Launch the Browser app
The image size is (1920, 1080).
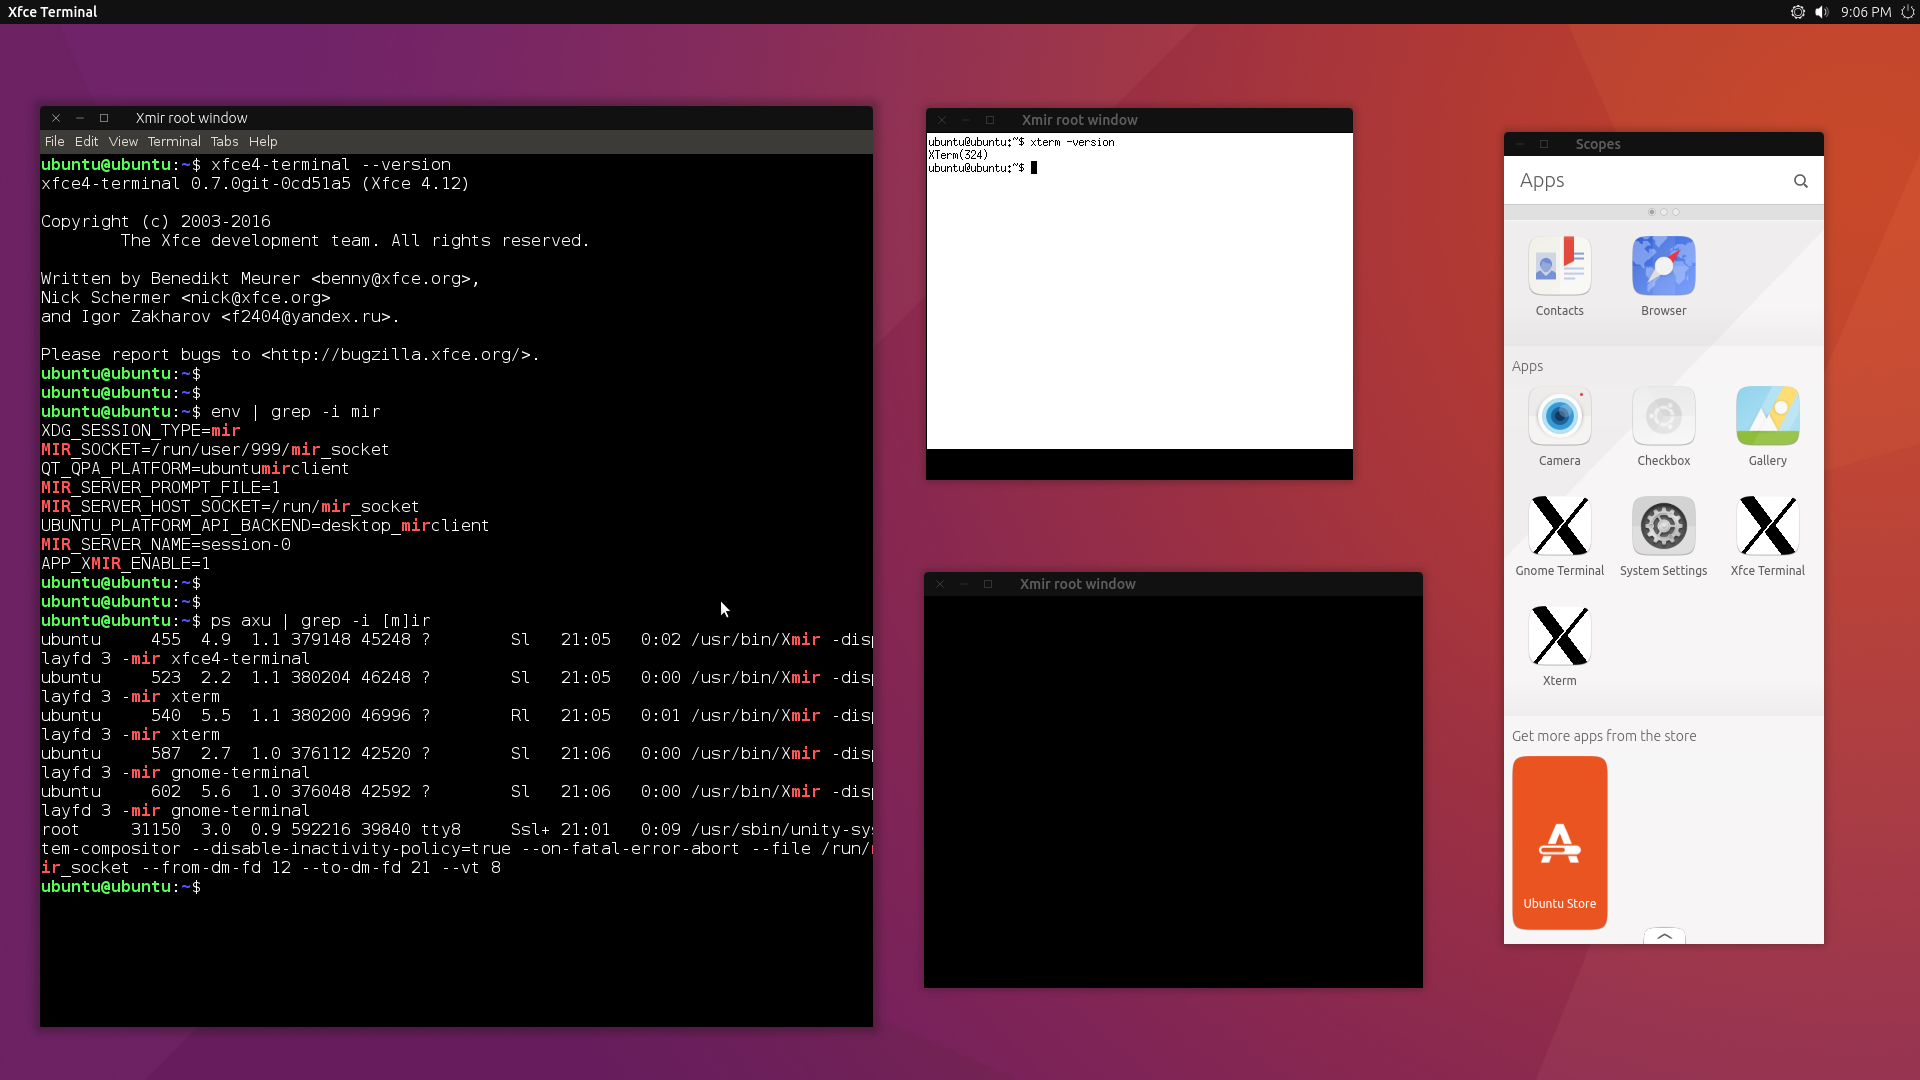(x=1663, y=266)
